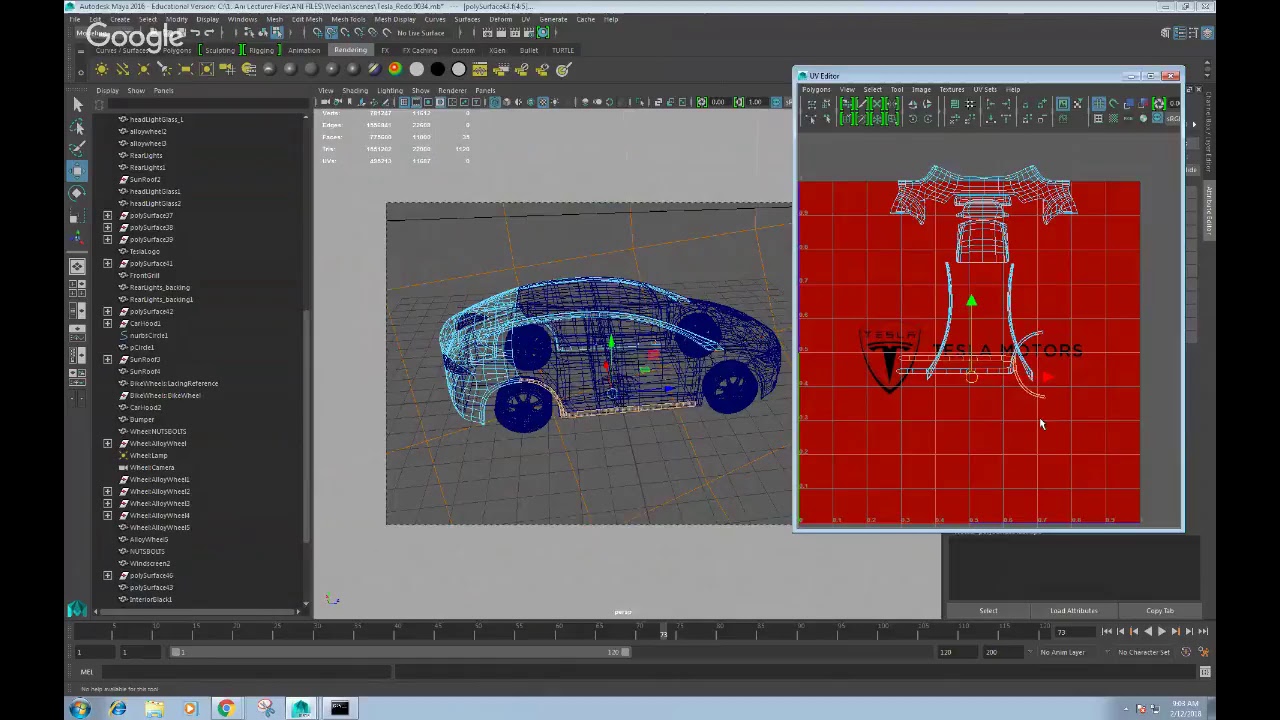Toggle the Auto Keyframe button
Screen dimensions: 1280x720
click(1186, 652)
